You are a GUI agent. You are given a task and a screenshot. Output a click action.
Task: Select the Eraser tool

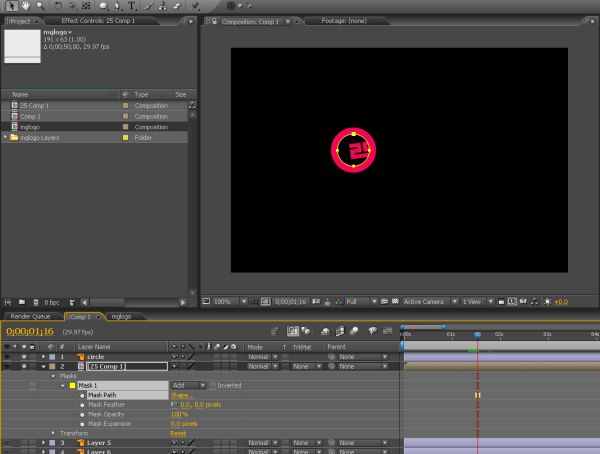pyautogui.click(x=177, y=6)
